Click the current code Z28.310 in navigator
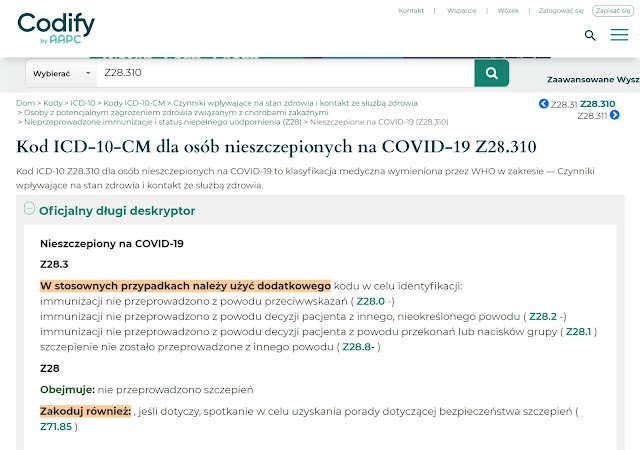This screenshot has height=450, width=640. (x=598, y=104)
